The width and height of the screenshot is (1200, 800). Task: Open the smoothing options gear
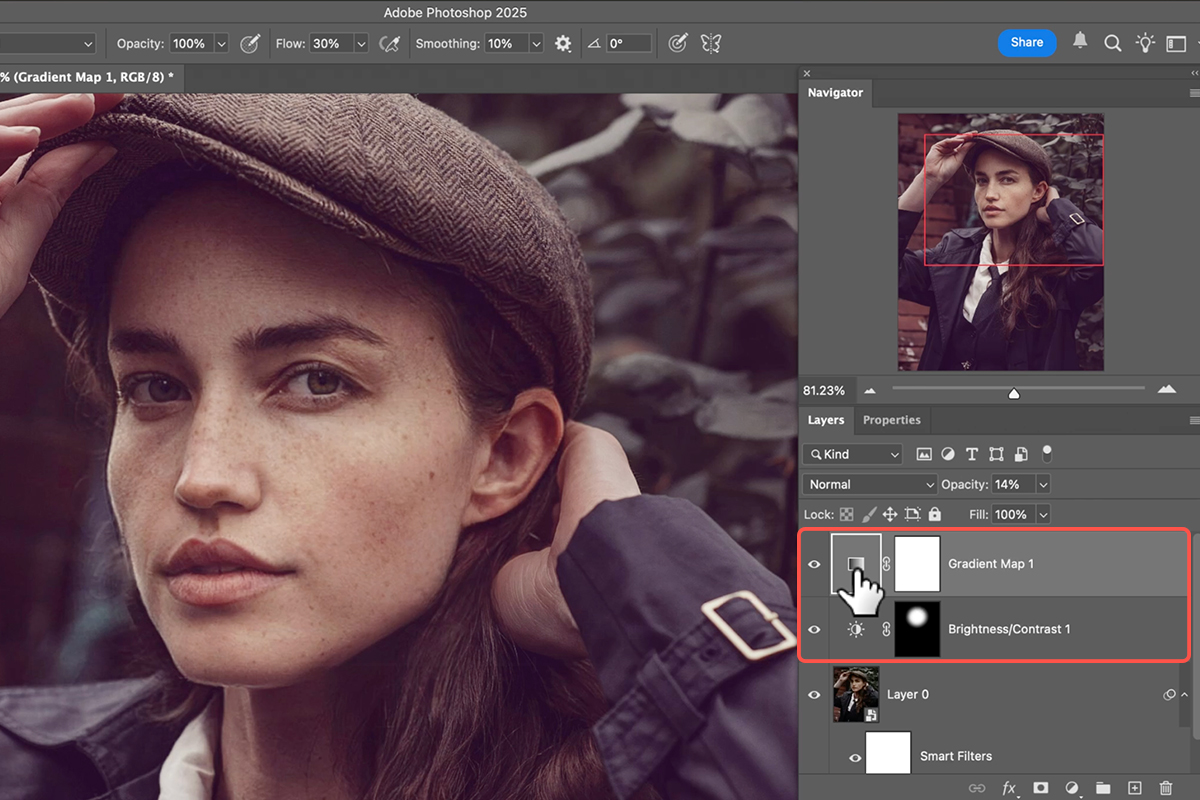tap(563, 44)
